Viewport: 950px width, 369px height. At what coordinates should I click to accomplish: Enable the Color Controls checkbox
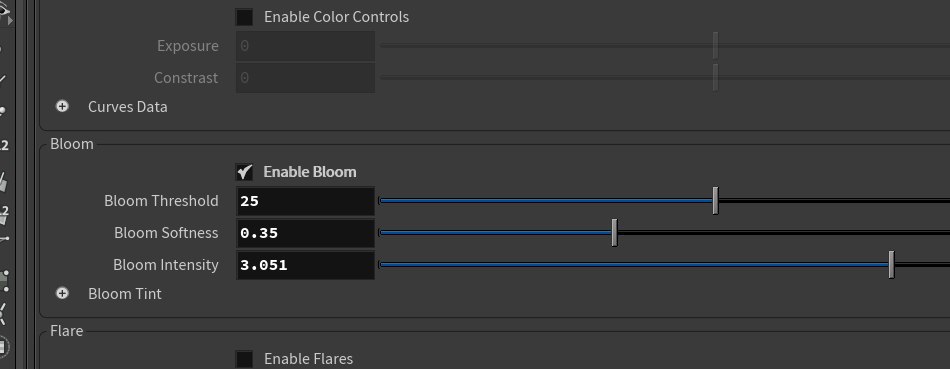244,17
